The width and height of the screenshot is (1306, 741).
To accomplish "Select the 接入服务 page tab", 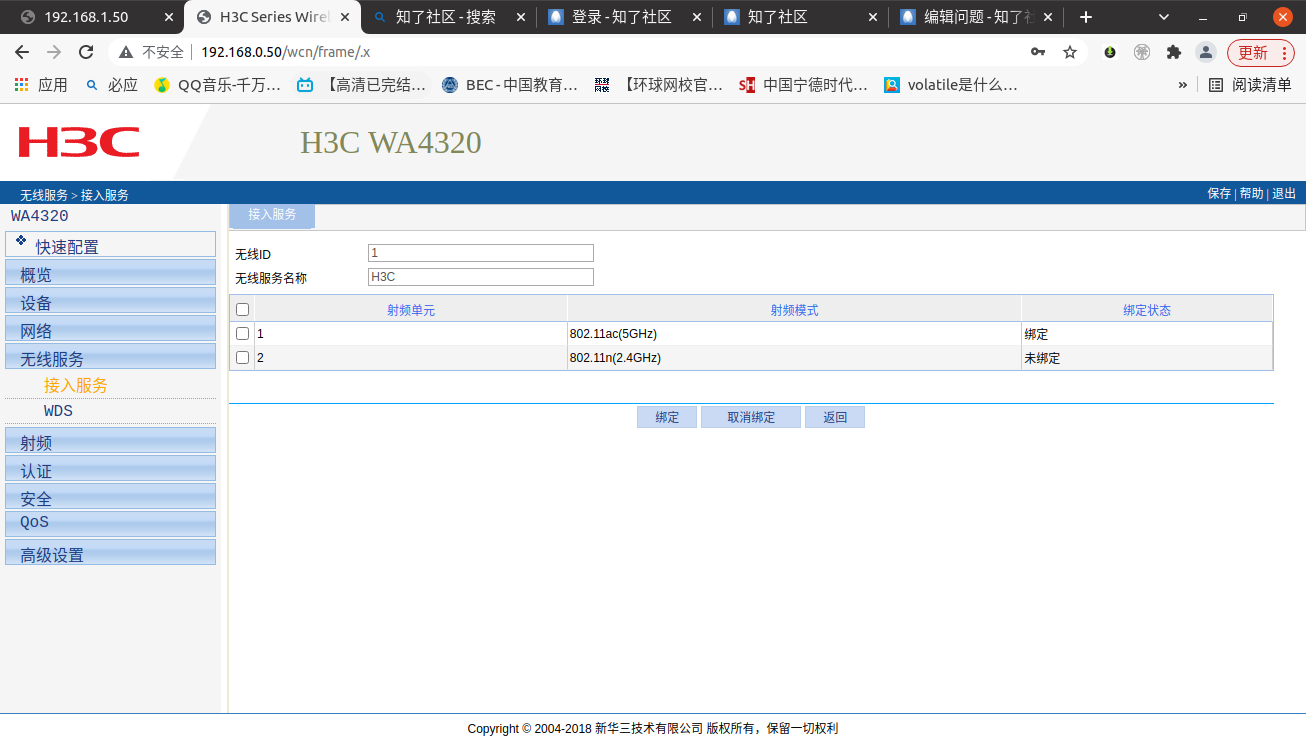I will 272,215.
